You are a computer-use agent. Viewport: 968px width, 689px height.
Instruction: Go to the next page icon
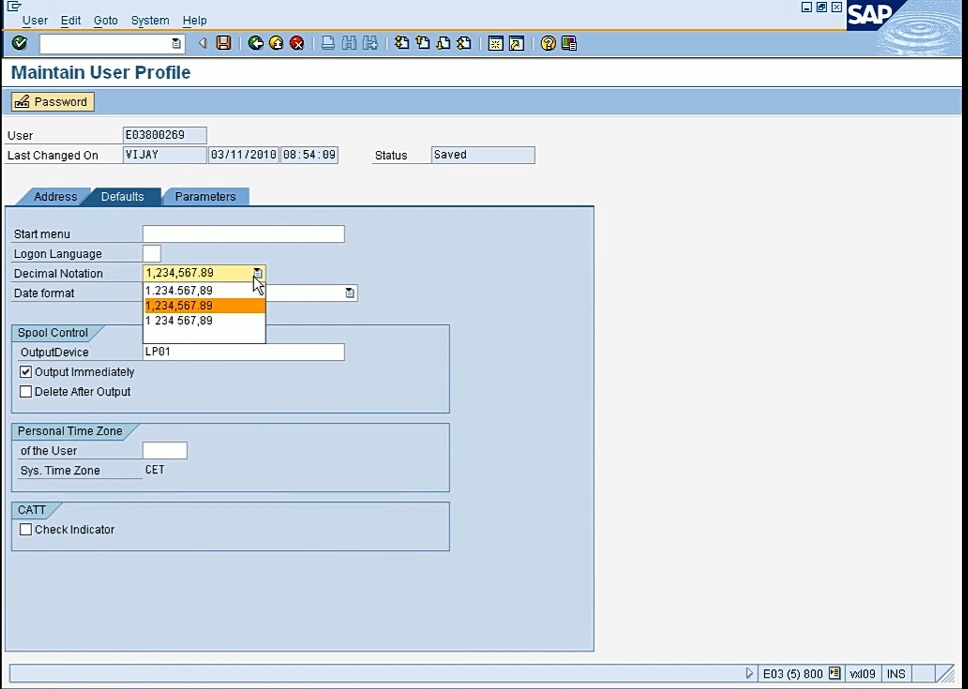443,43
